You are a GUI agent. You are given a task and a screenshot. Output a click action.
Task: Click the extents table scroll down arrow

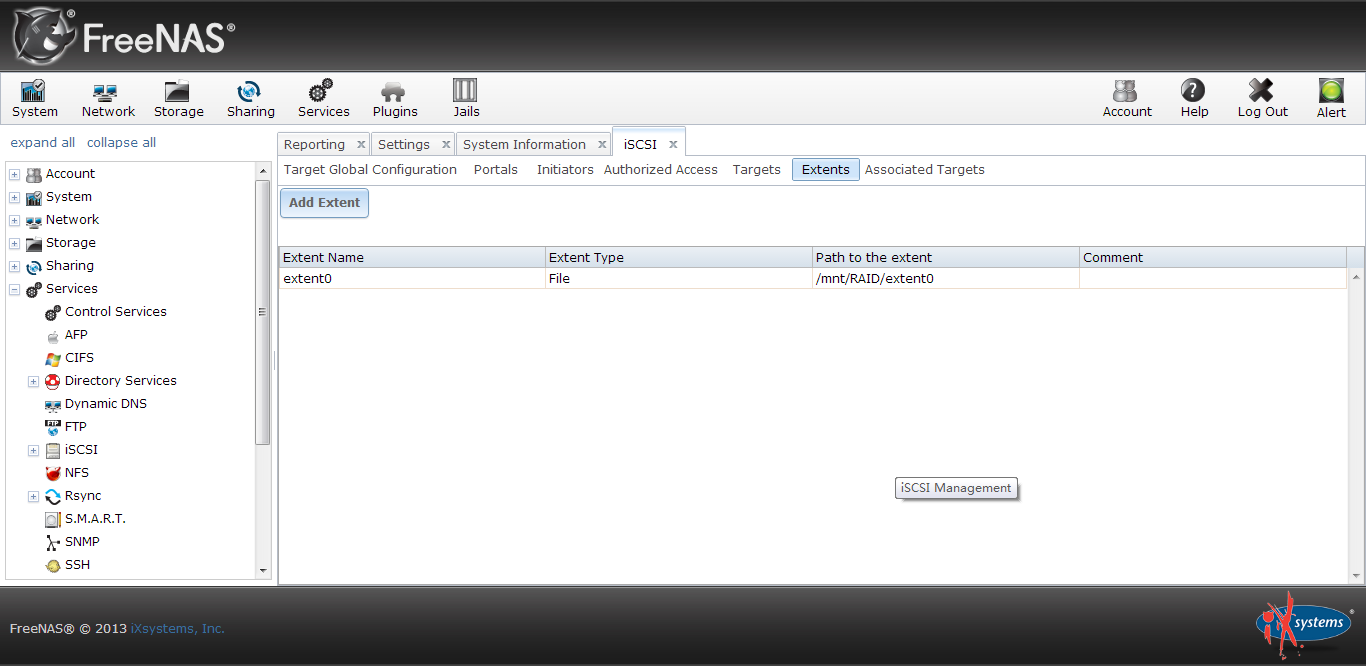coord(1357,576)
